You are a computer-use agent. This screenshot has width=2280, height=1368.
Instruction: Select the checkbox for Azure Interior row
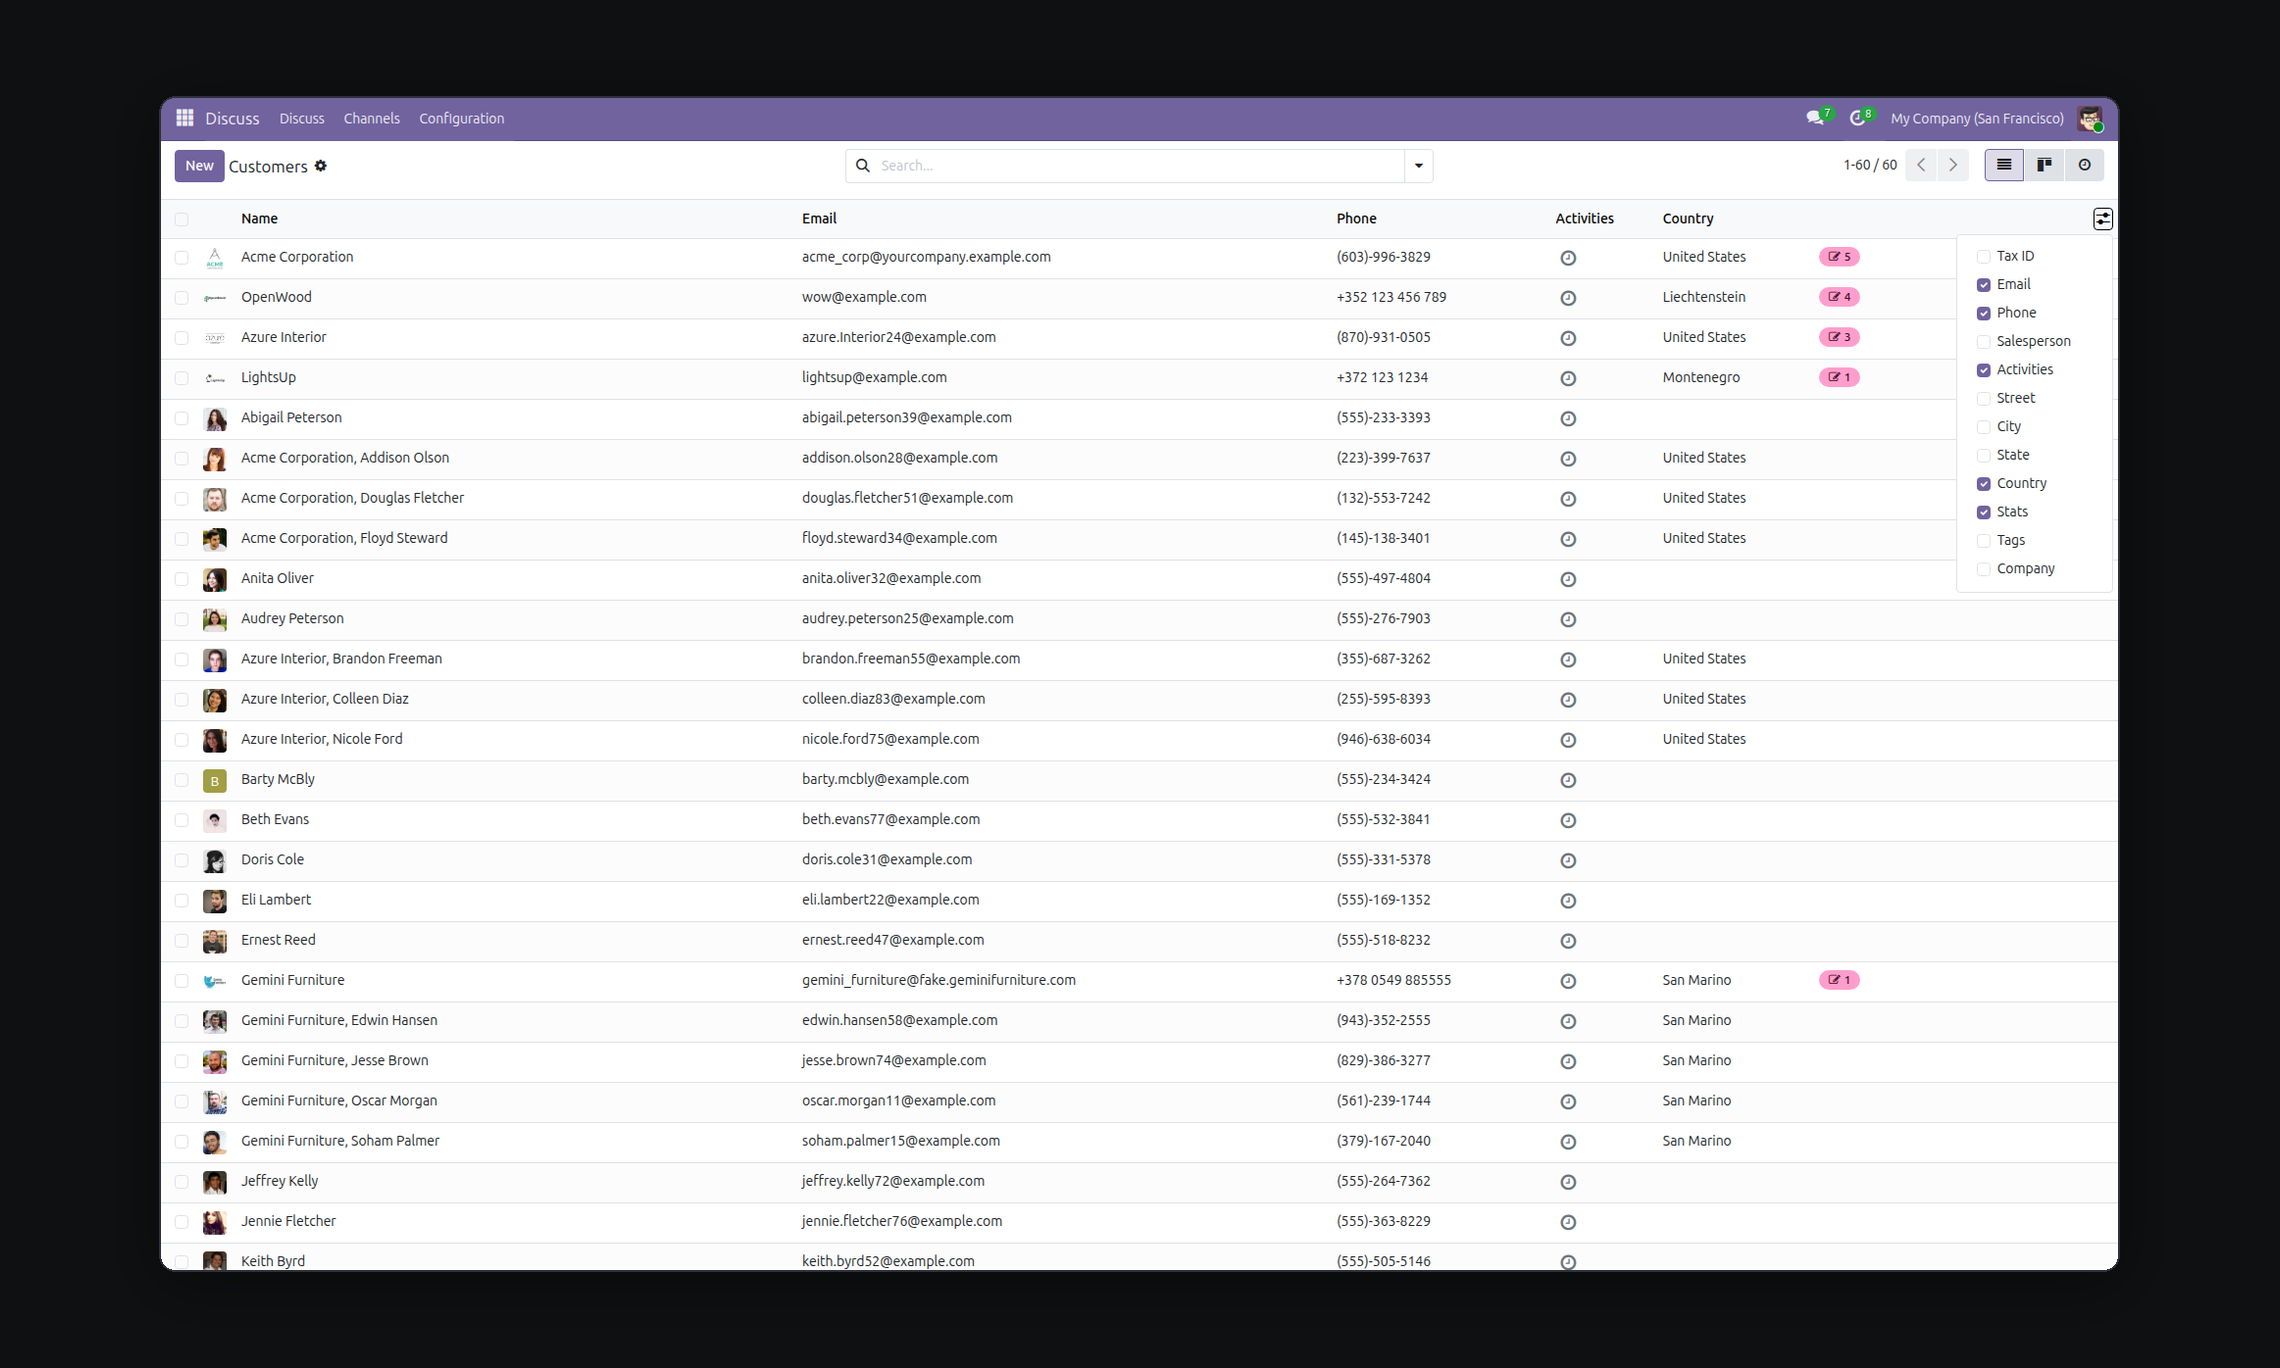tap(181, 338)
